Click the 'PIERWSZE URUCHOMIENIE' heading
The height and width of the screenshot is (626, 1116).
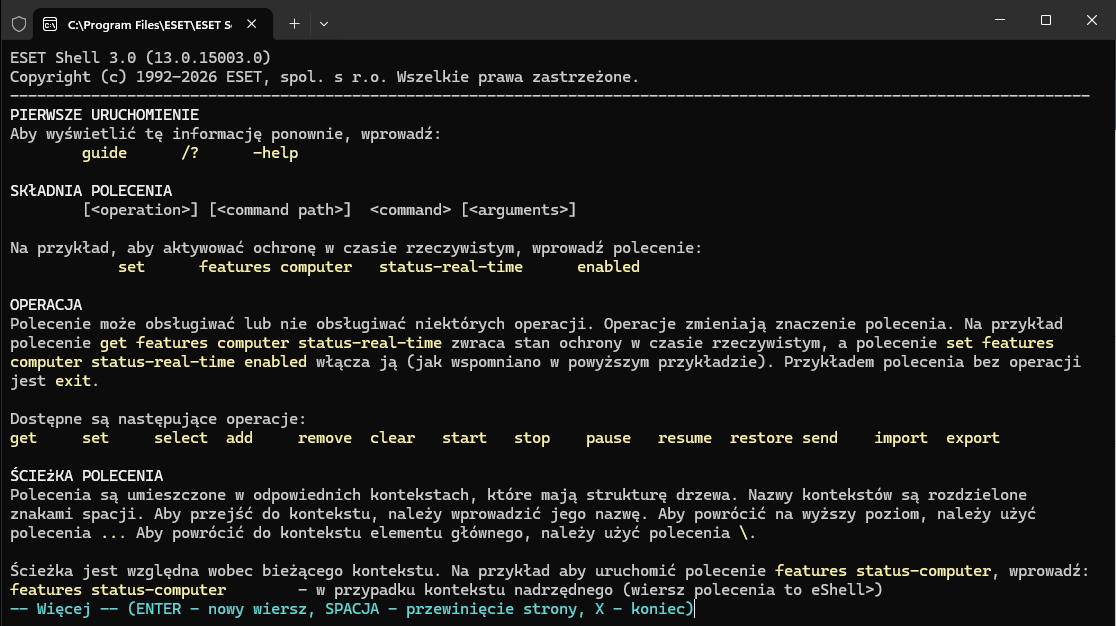105,115
